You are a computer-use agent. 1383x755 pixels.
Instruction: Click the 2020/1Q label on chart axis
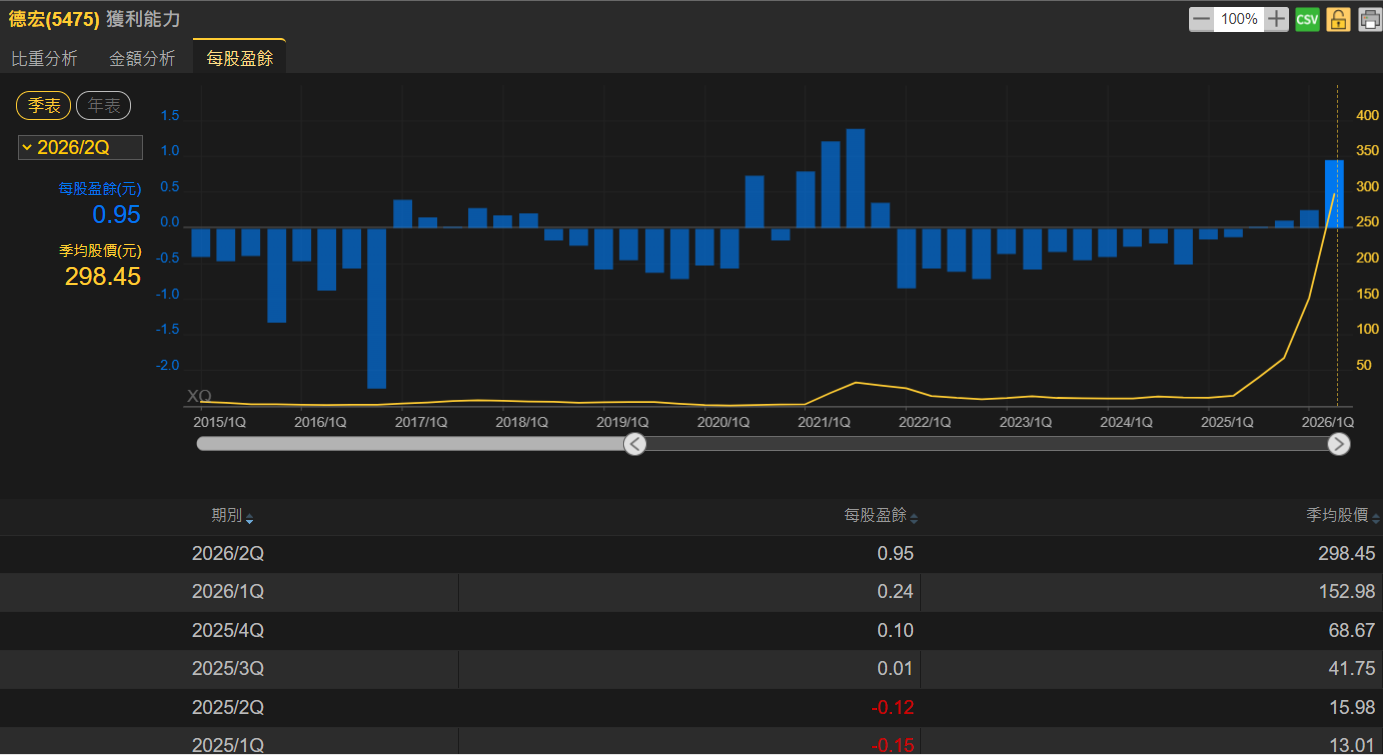pos(723,422)
